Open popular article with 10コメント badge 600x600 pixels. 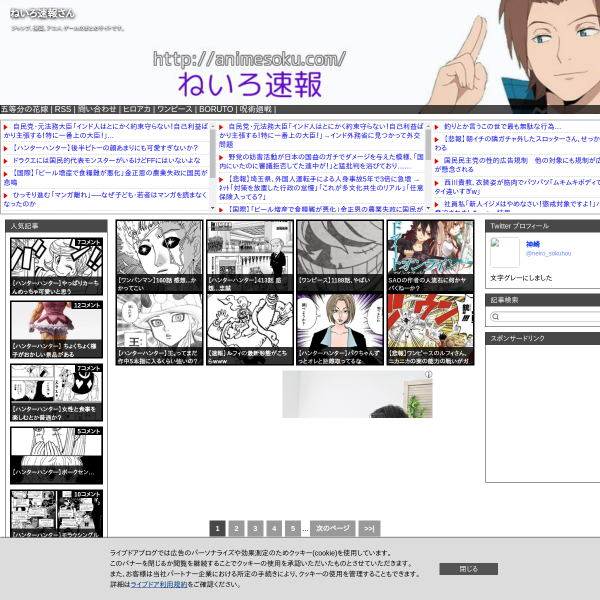(56, 514)
